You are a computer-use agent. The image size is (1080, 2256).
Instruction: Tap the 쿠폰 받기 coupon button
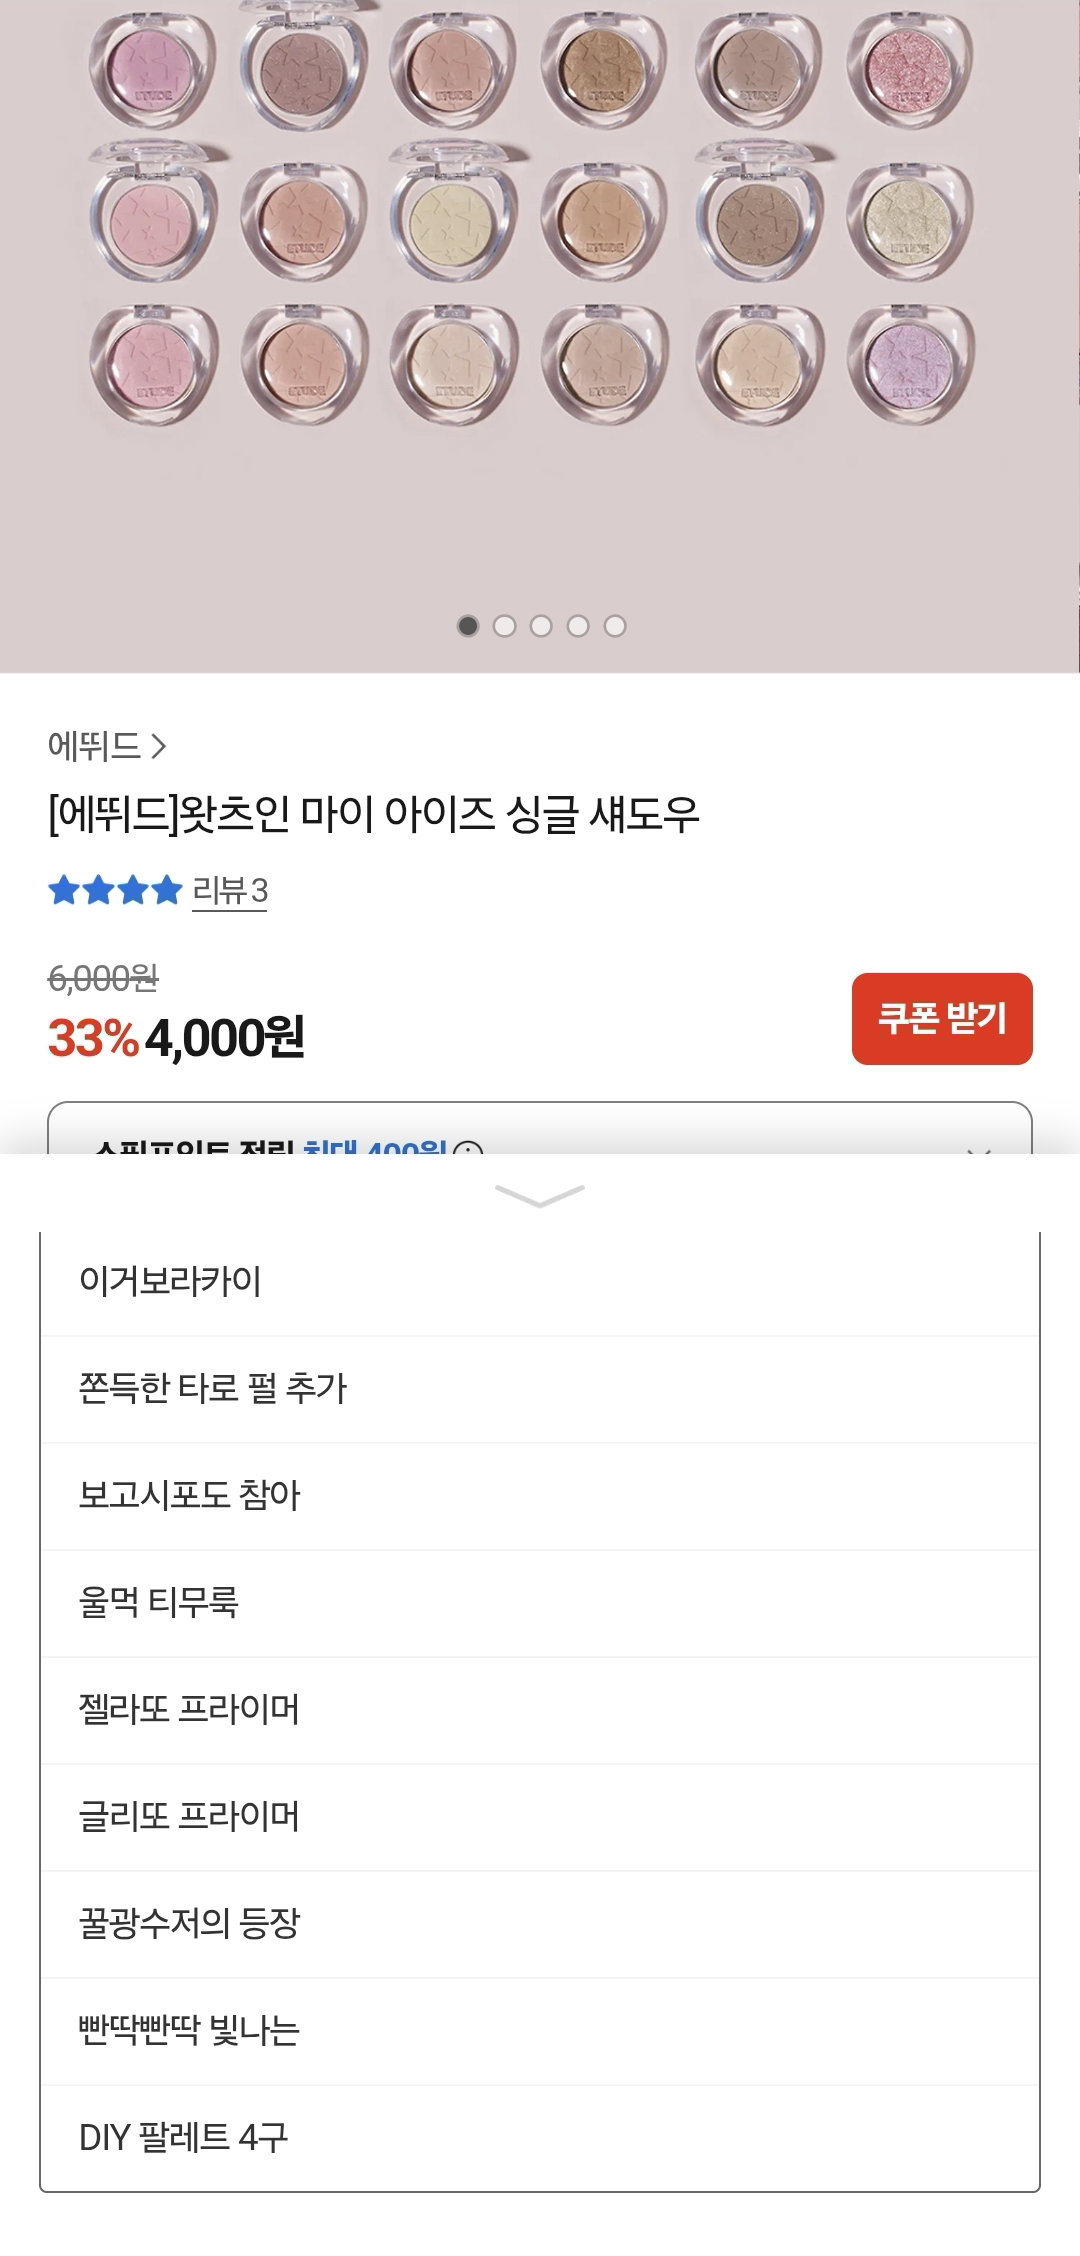tap(942, 1018)
